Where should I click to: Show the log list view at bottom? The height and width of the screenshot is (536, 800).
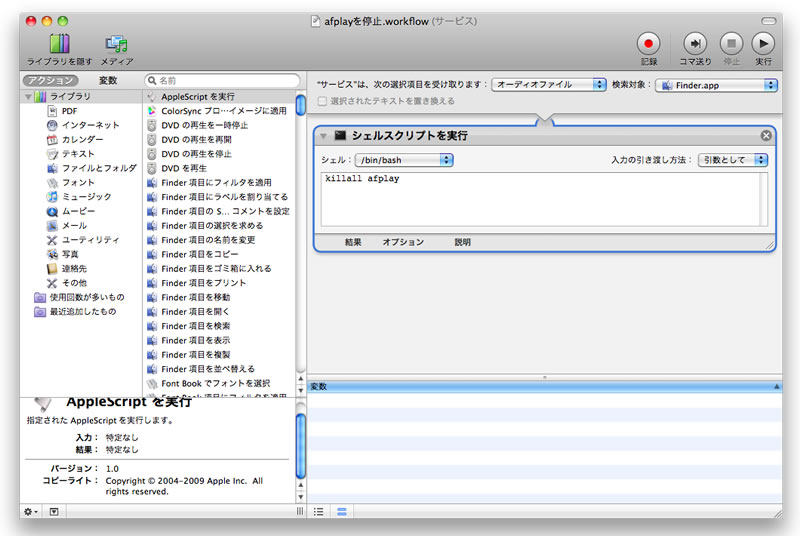(x=319, y=511)
